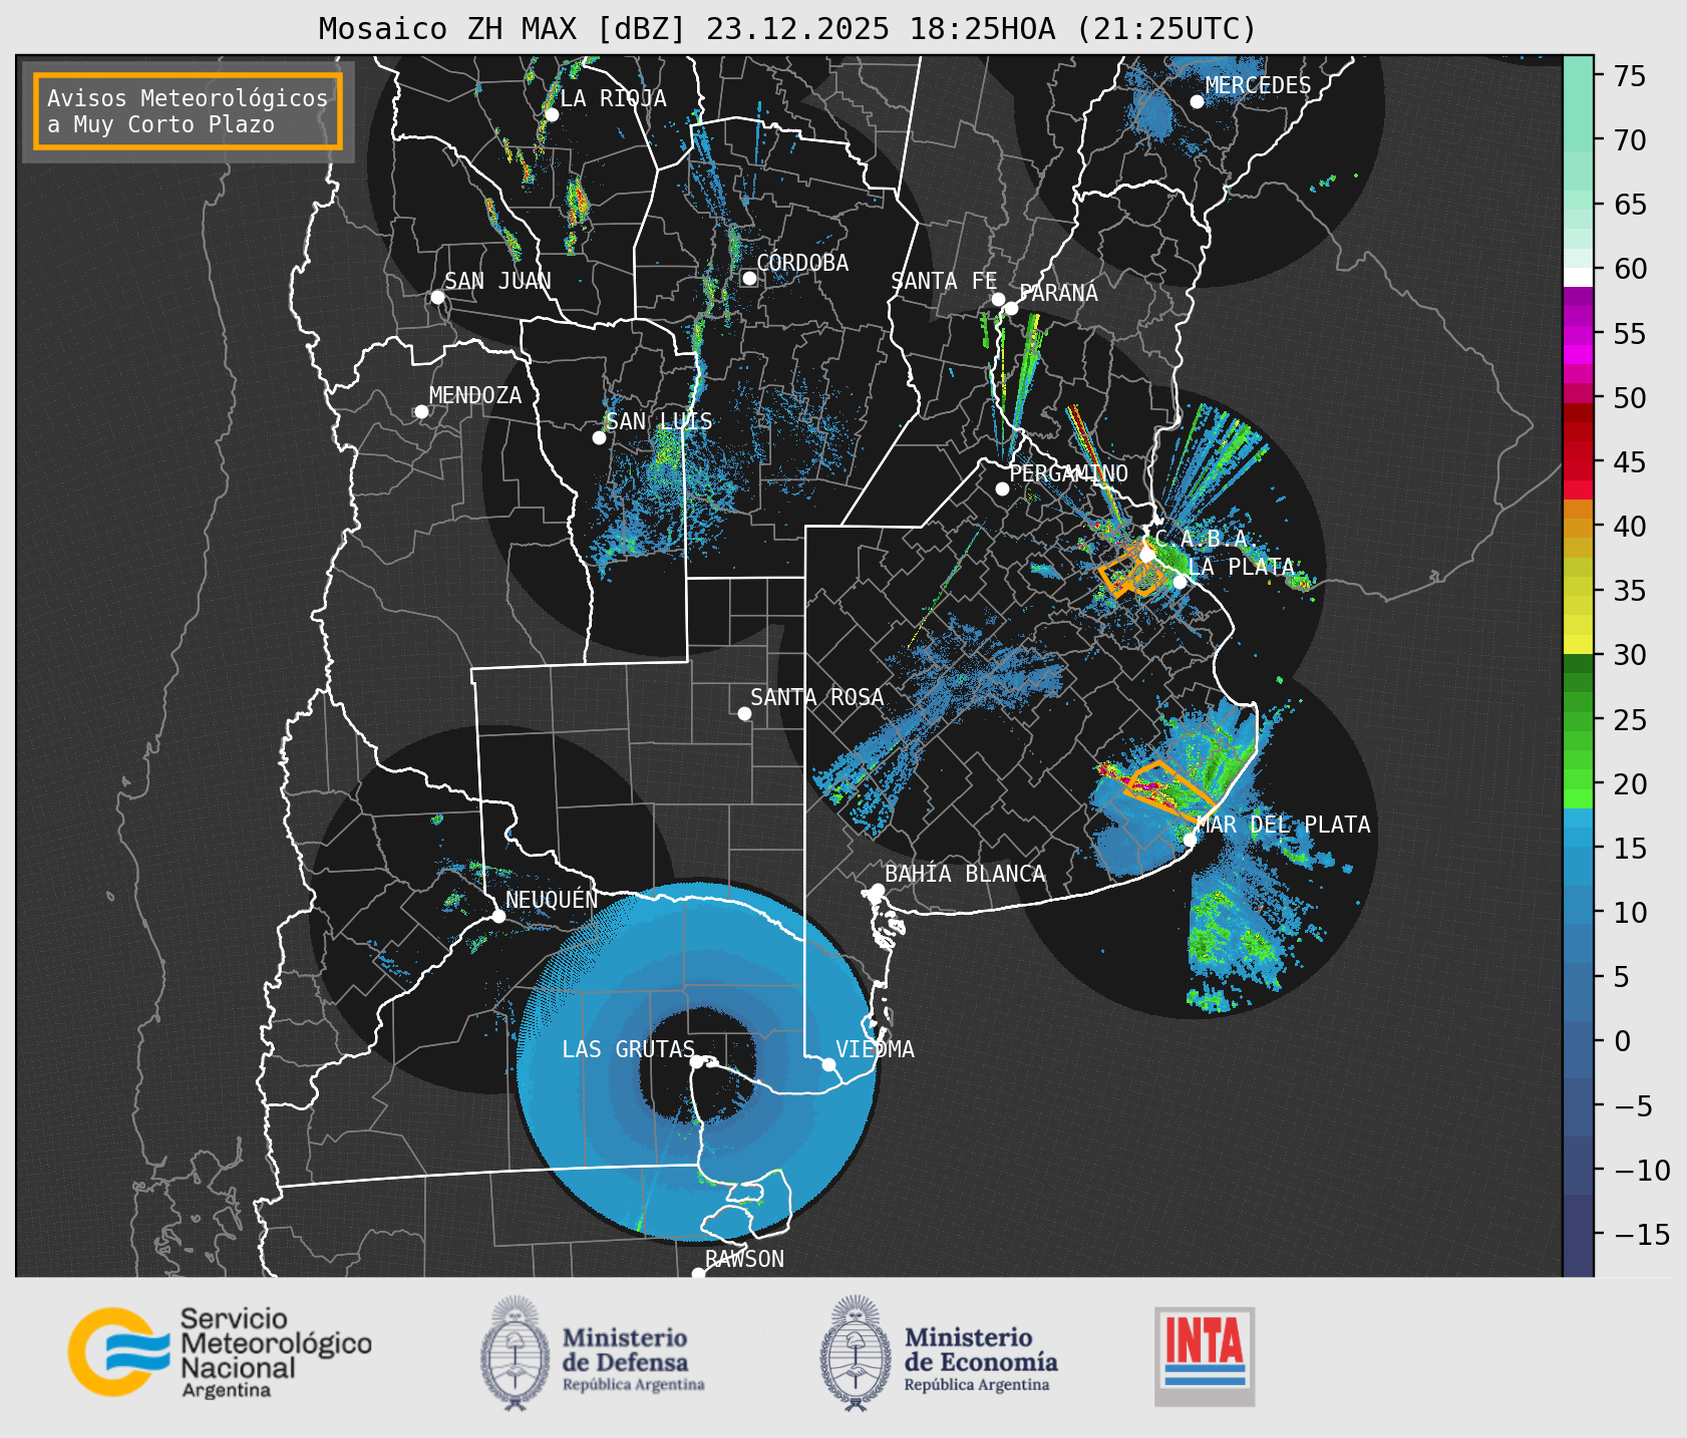This screenshot has height=1438, width=1687.
Task: Click the scale label 50
Action: tap(1630, 398)
